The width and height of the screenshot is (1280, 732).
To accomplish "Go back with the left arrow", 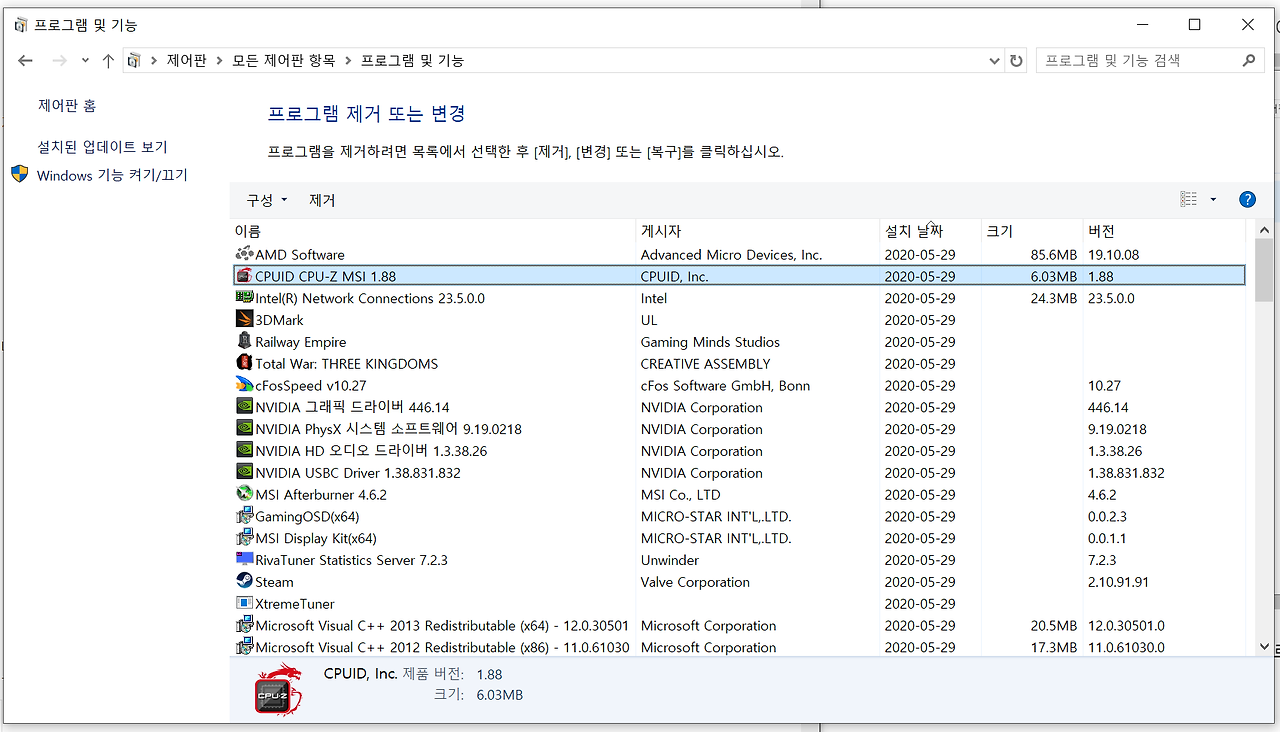I will click(26, 61).
